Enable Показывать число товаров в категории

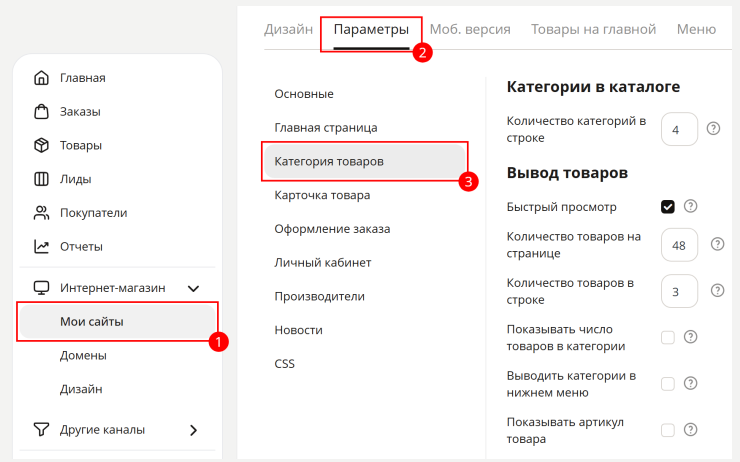click(668, 337)
